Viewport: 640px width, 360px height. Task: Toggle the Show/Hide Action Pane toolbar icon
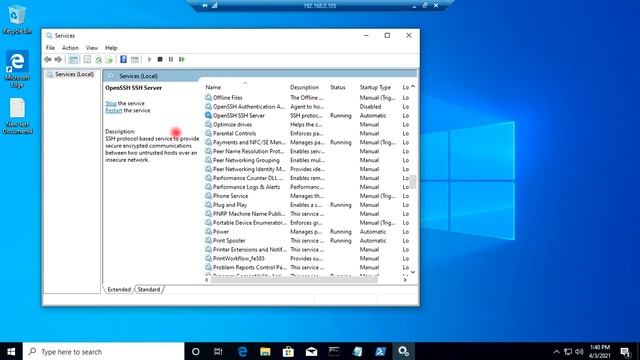[x=135, y=60]
